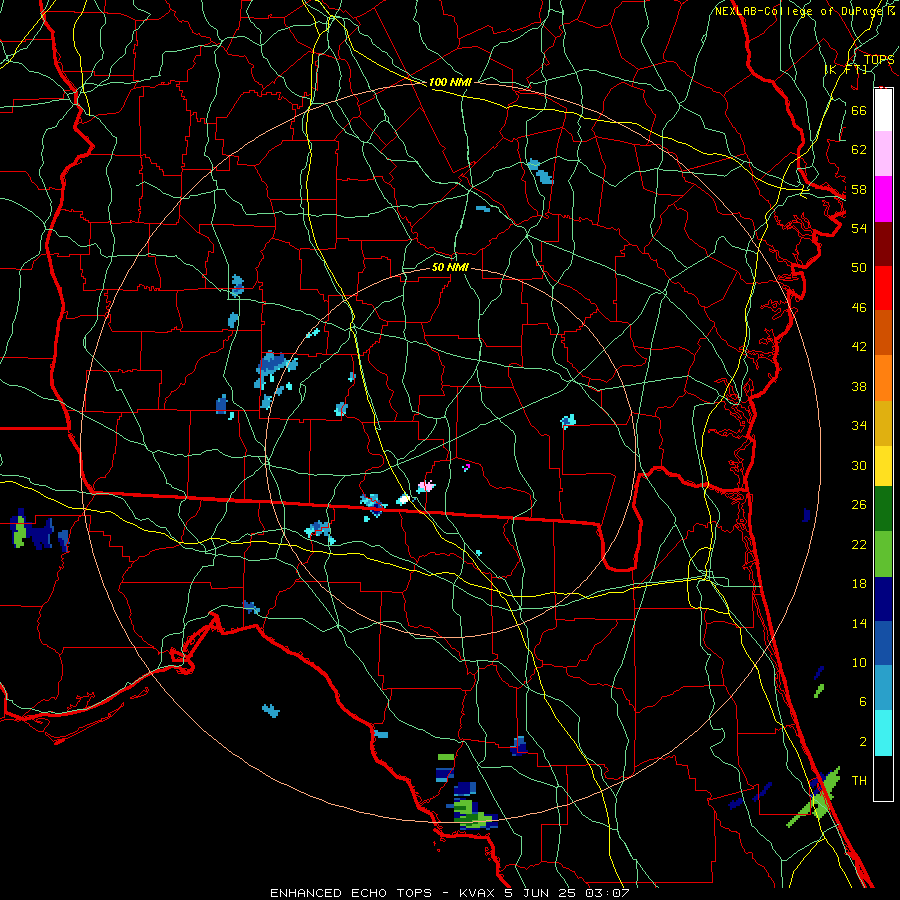The height and width of the screenshot is (900, 900).
Task: Click the legend value 58
Action: [859, 189]
